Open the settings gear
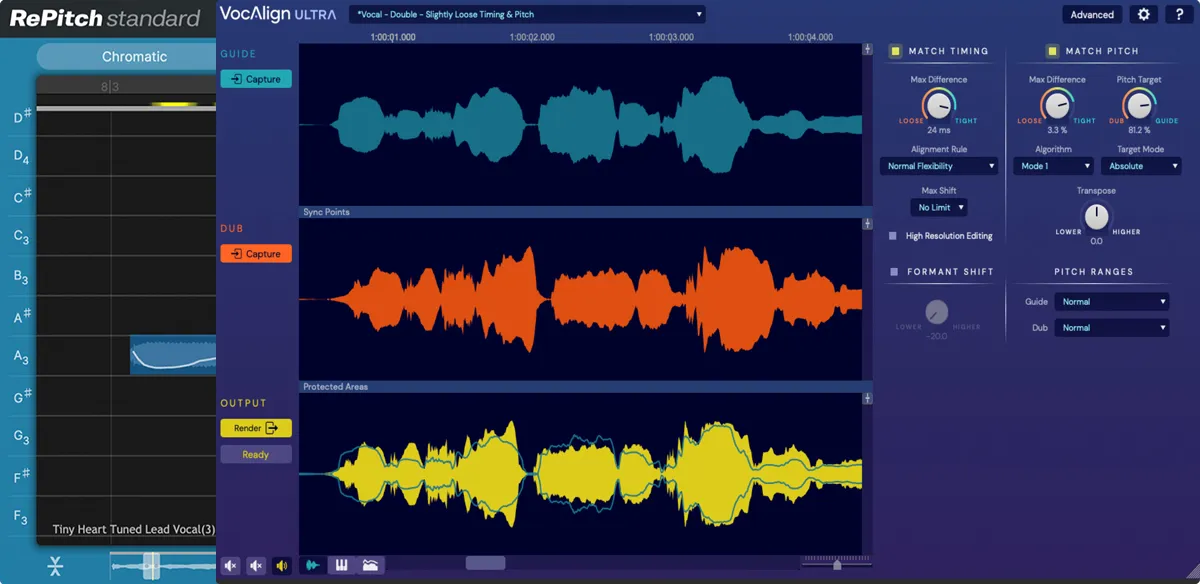 pyautogui.click(x=1141, y=14)
